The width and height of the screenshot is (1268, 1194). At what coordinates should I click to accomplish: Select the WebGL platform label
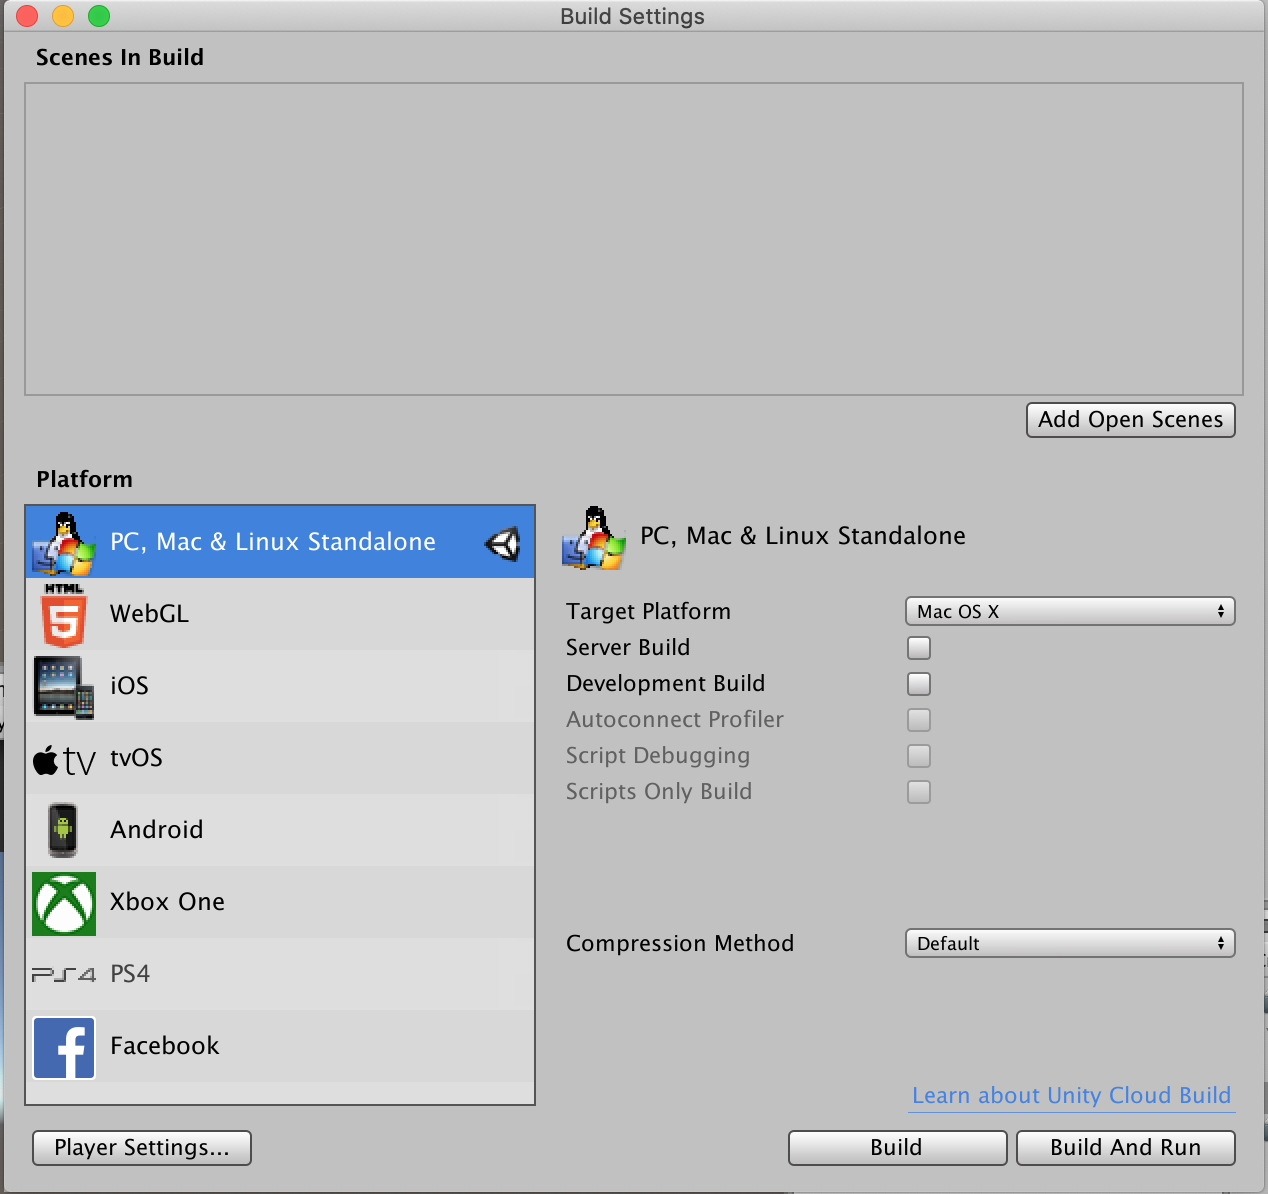tap(149, 614)
